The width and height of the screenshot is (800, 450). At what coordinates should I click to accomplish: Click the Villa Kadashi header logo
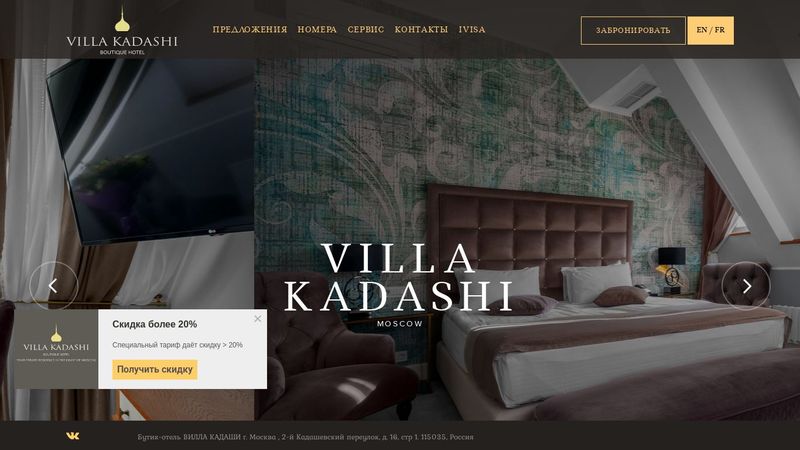122,30
